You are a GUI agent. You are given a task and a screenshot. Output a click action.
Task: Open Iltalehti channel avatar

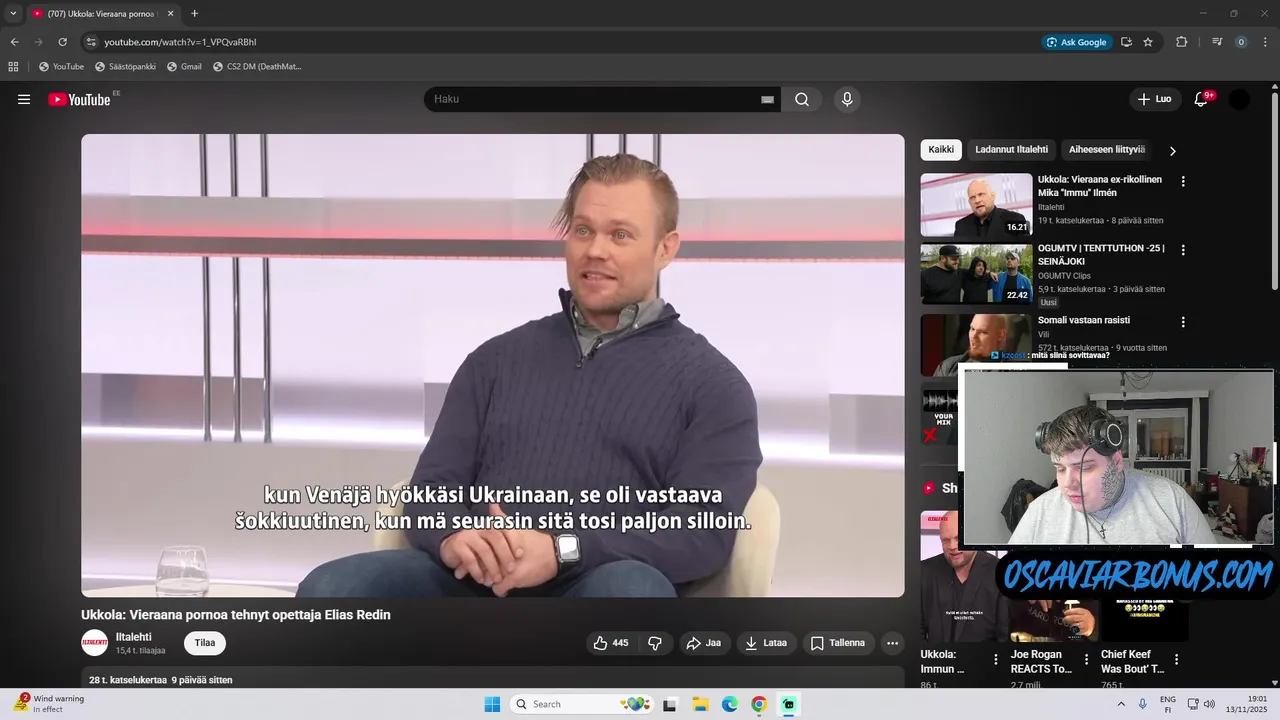click(x=95, y=643)
